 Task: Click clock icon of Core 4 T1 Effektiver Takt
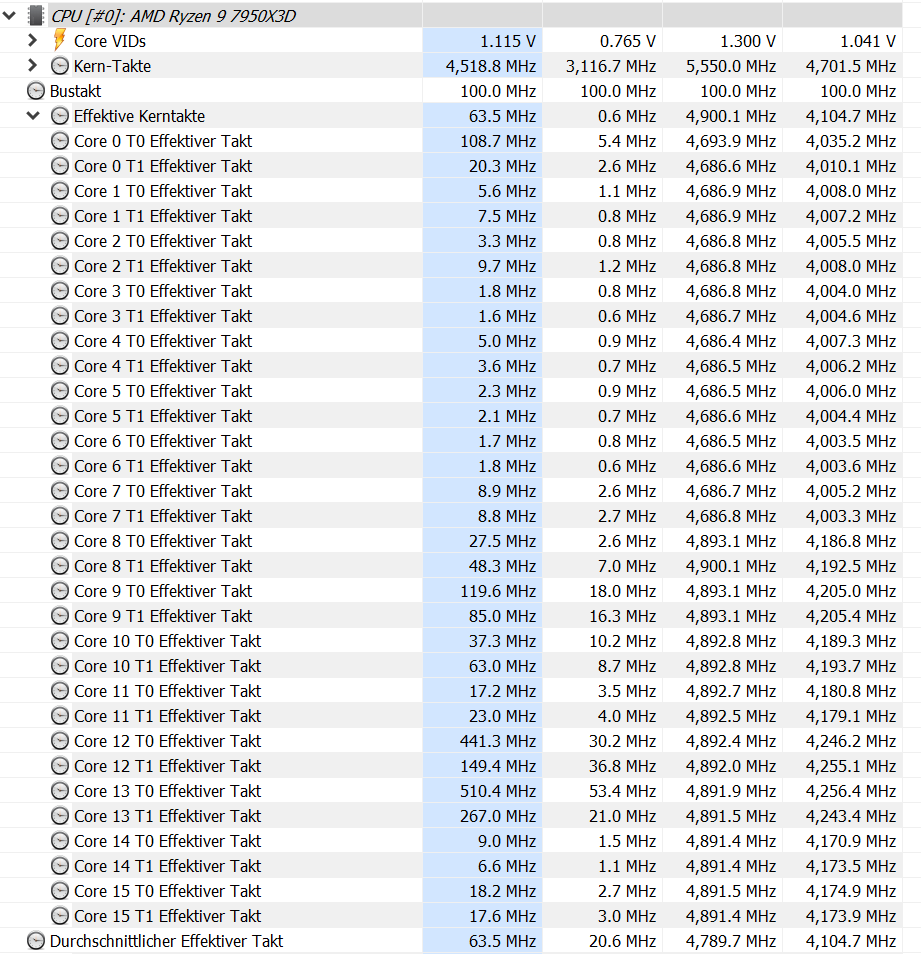(x=60, y=366)
